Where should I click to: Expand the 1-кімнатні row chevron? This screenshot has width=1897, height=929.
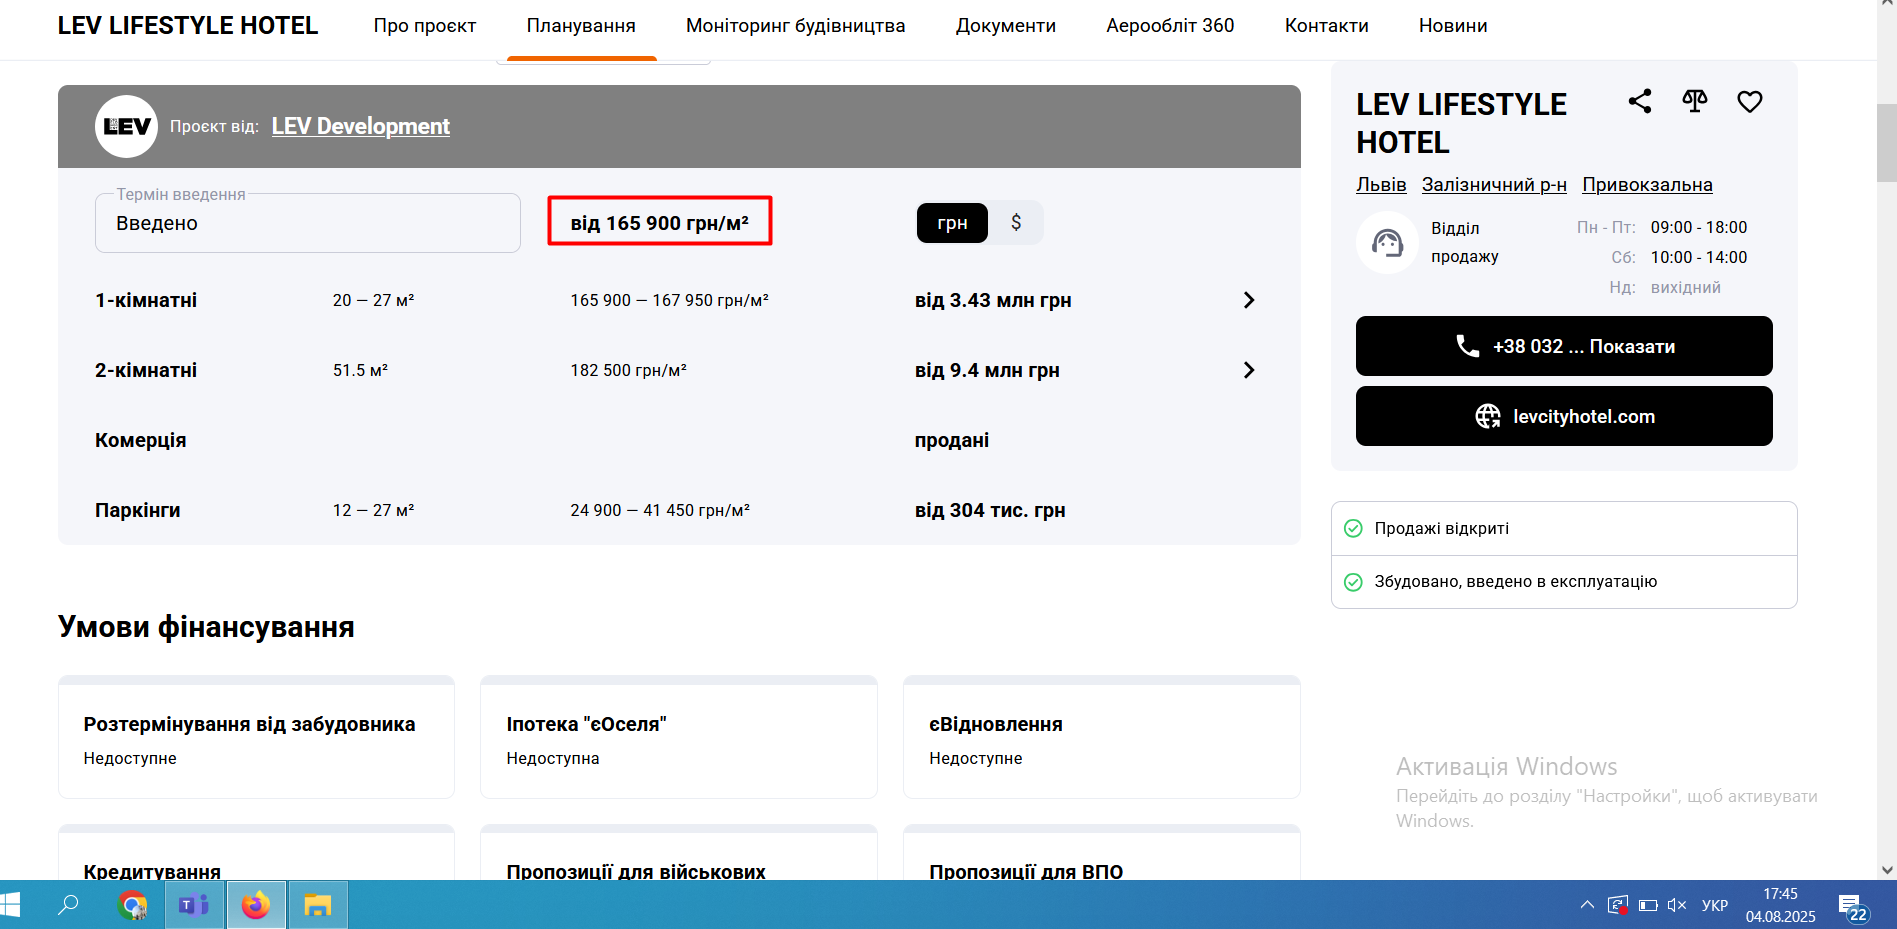[x=1249, y=300]
